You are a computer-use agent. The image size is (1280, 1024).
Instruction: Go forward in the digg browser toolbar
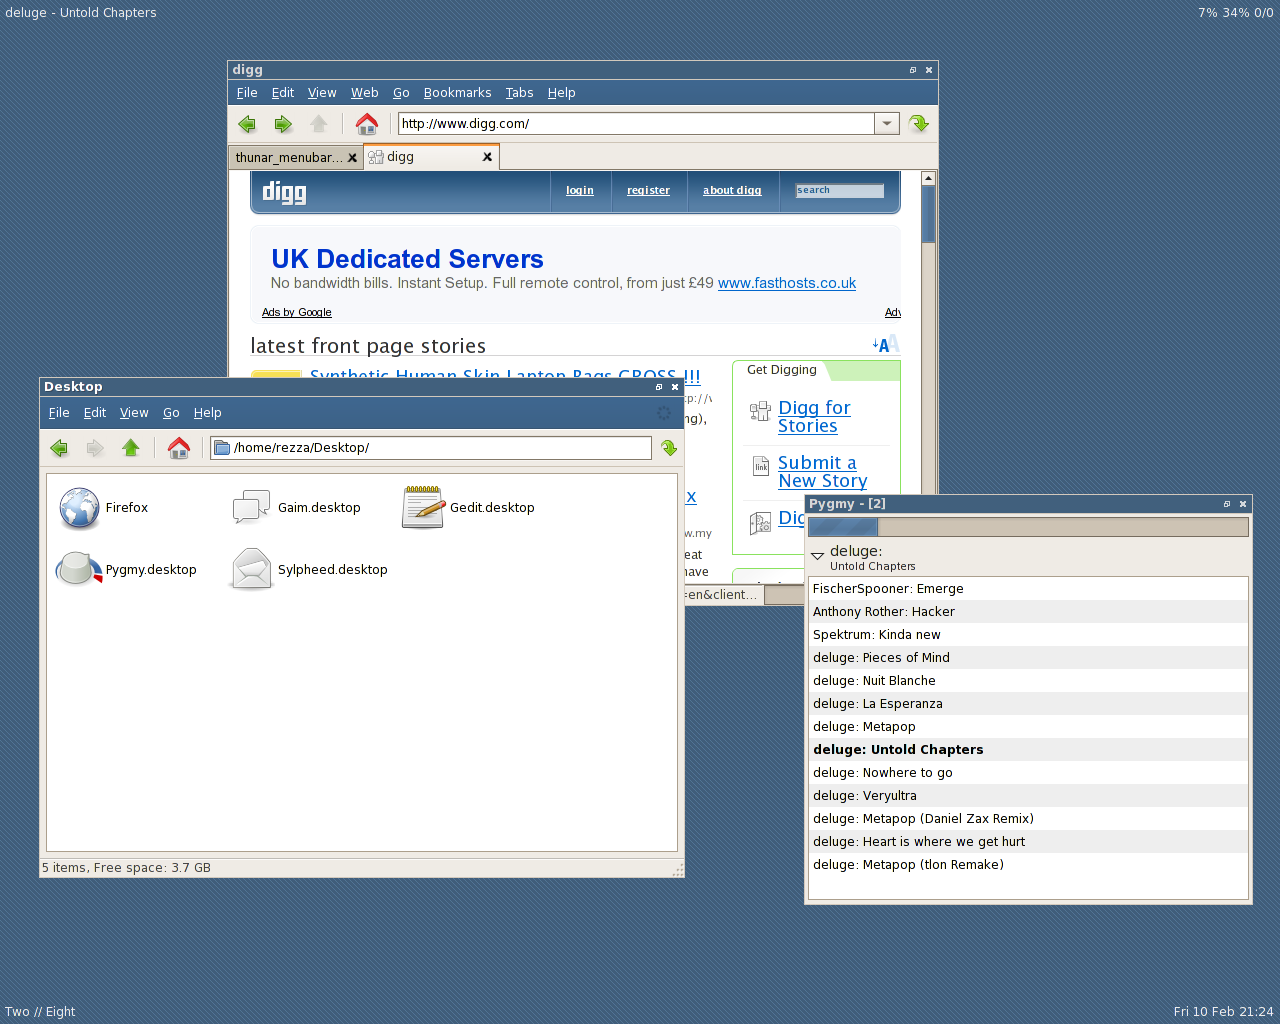click(x=283, y=124)
